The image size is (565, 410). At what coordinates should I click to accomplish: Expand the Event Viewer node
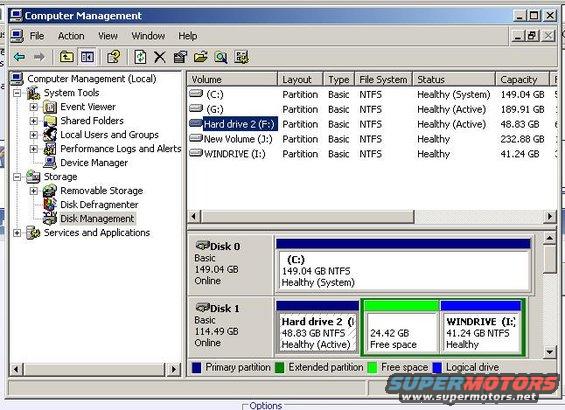[x=34, y=107]
